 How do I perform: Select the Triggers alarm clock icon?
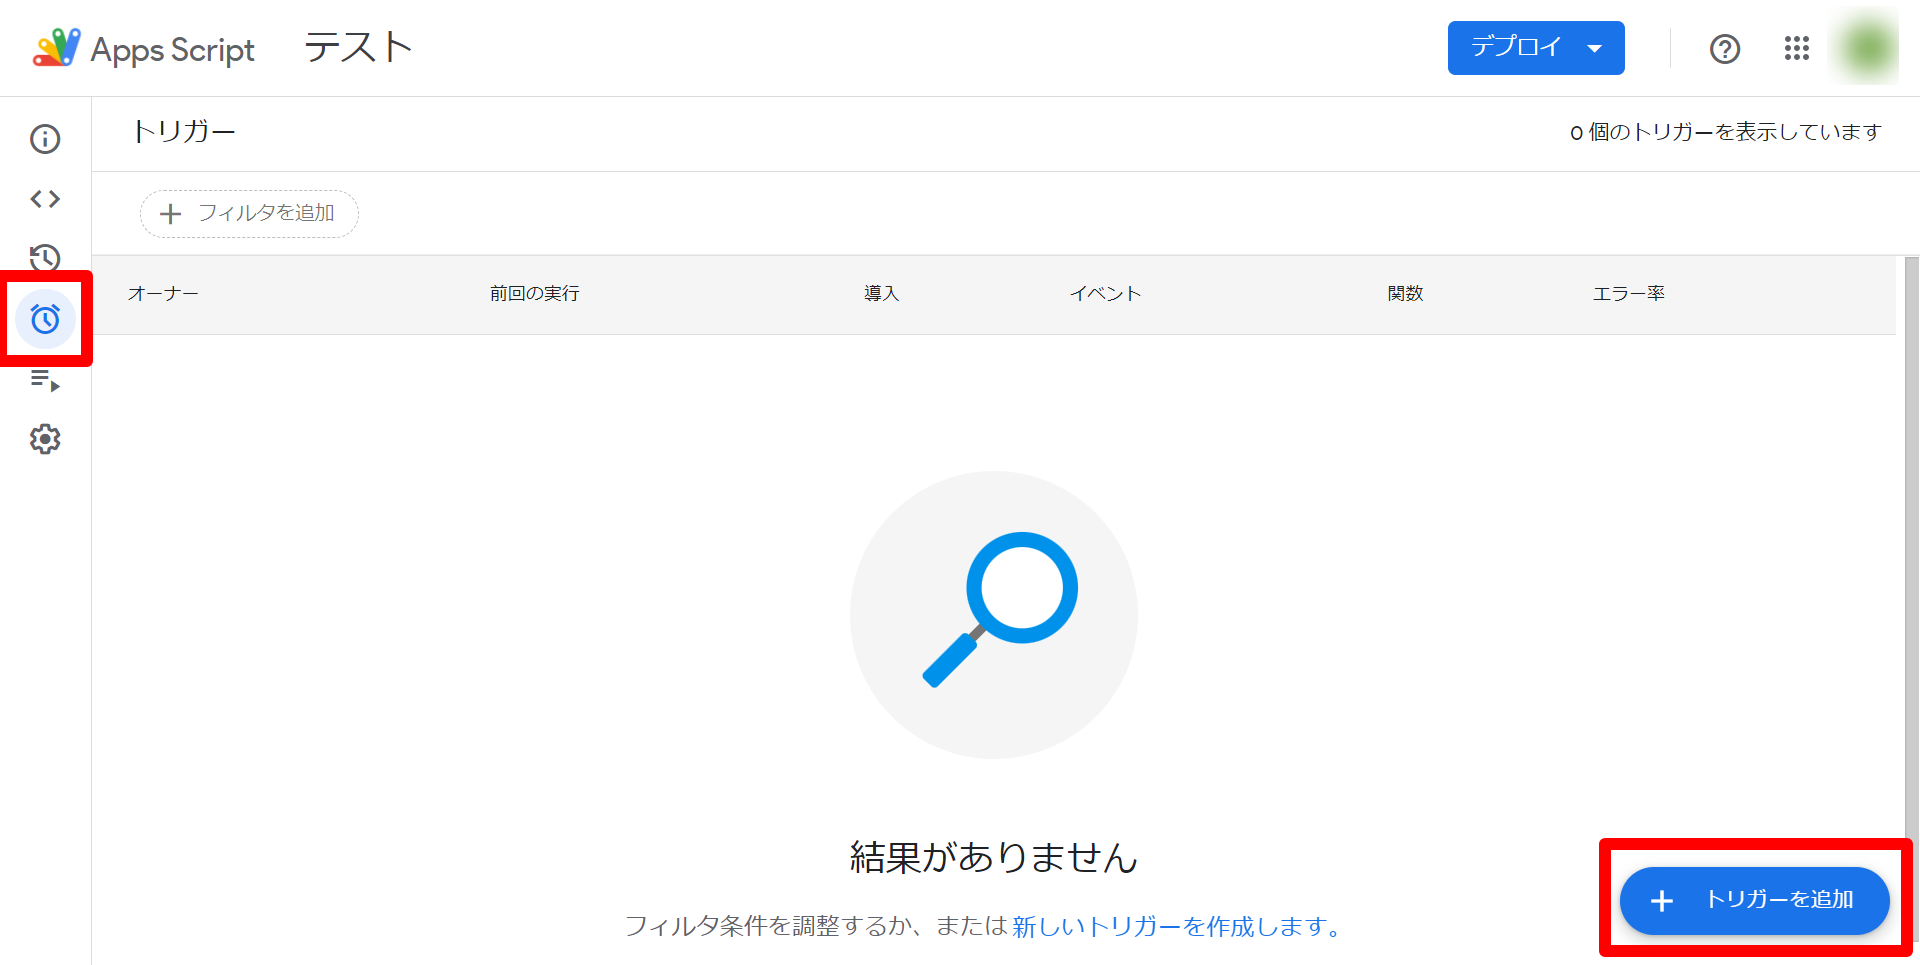coord(44,319)
